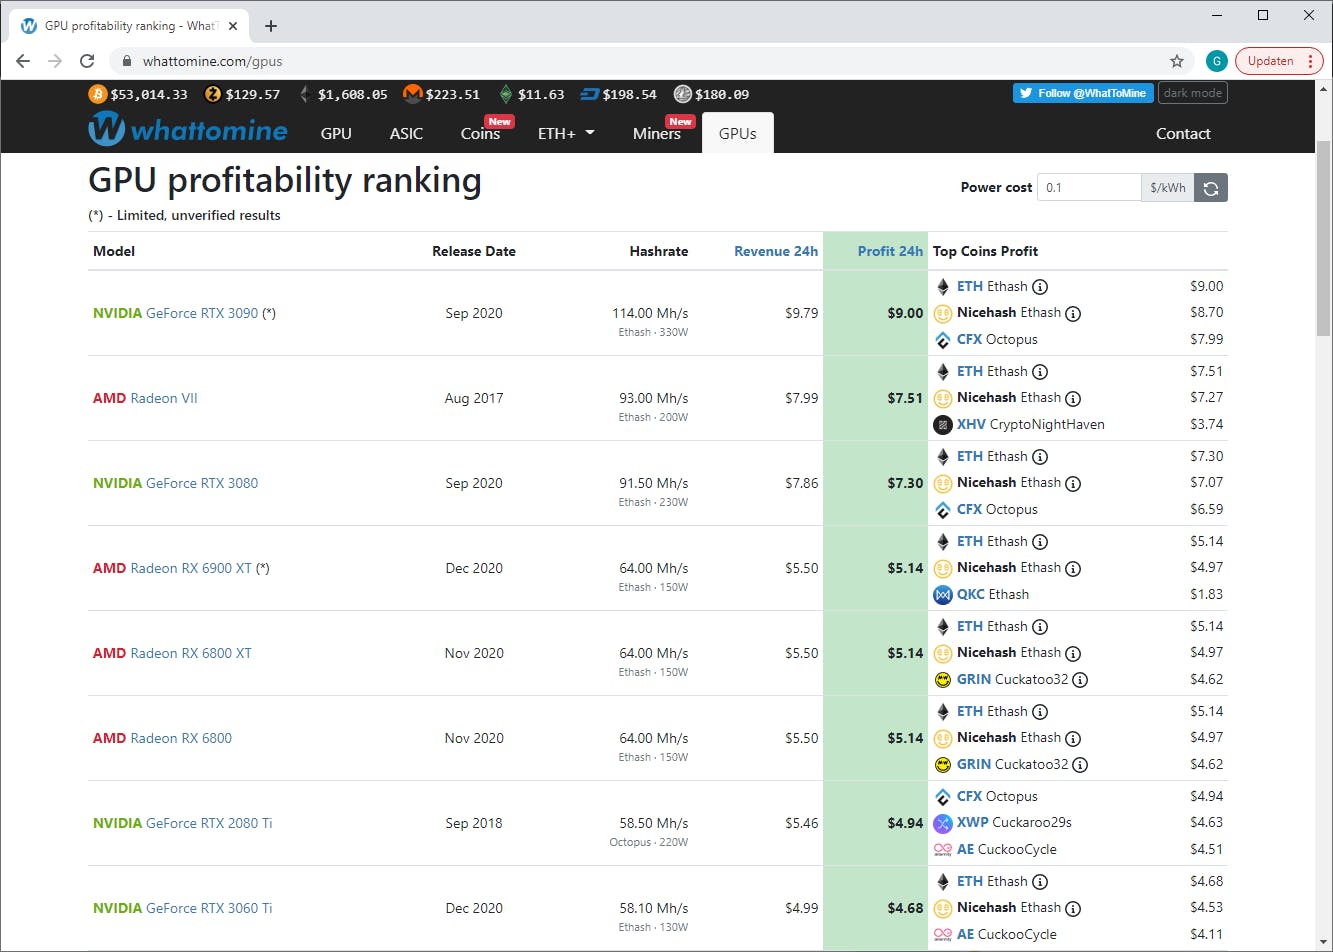Image resolution: width=1333 pixels, height=952 pixels.
Task: Click the 114.00 Mh/s hashrate value
Action: click(650, 313)
